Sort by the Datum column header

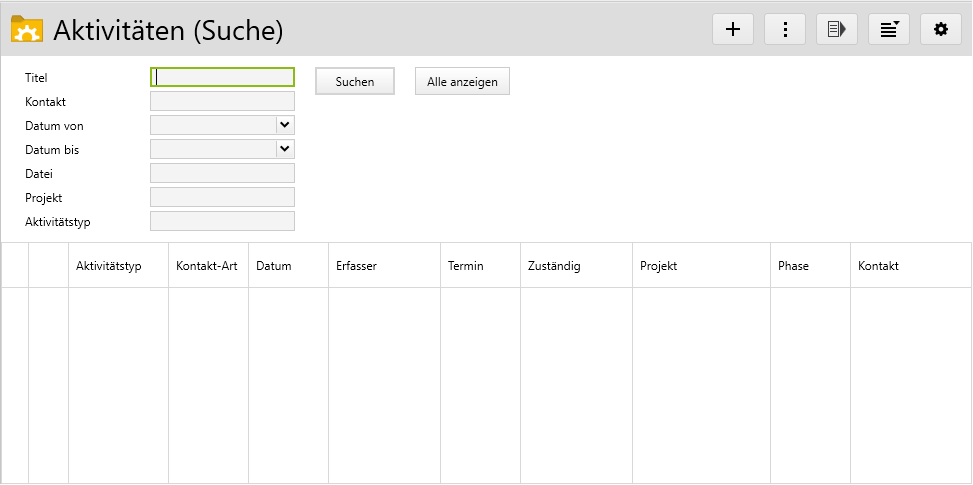(274, 266)
